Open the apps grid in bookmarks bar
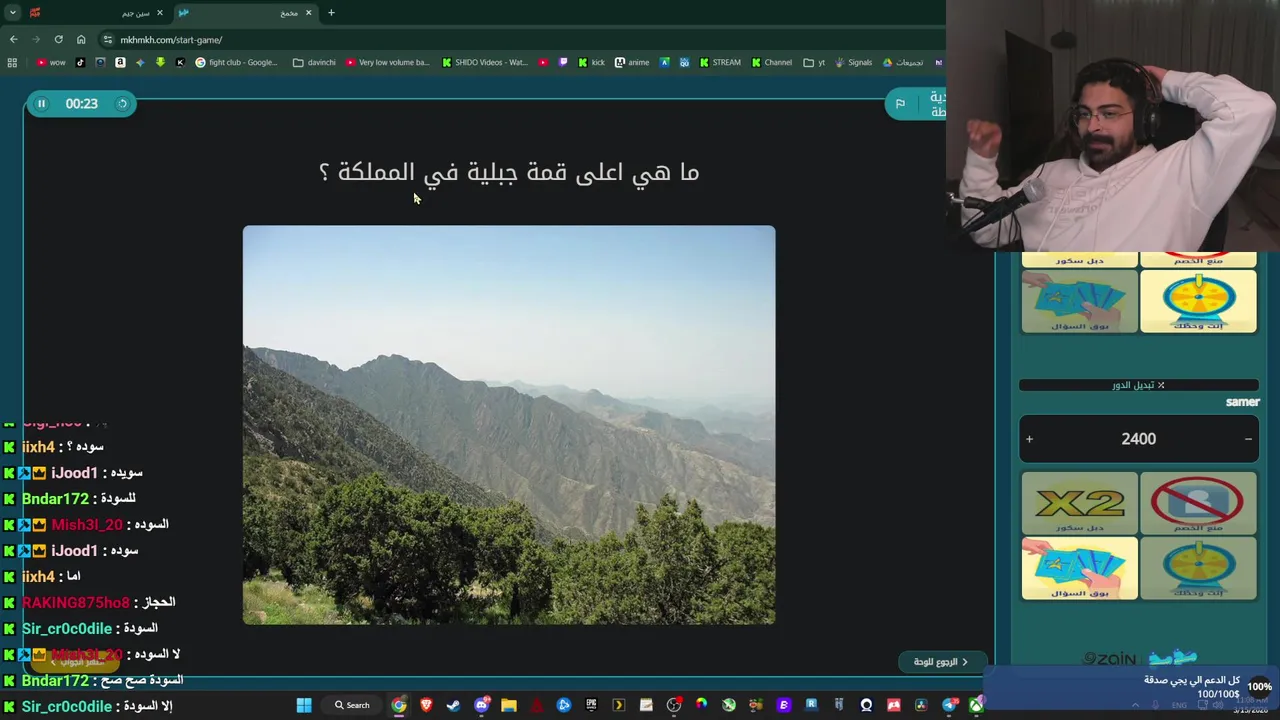 tap(12, 62)
